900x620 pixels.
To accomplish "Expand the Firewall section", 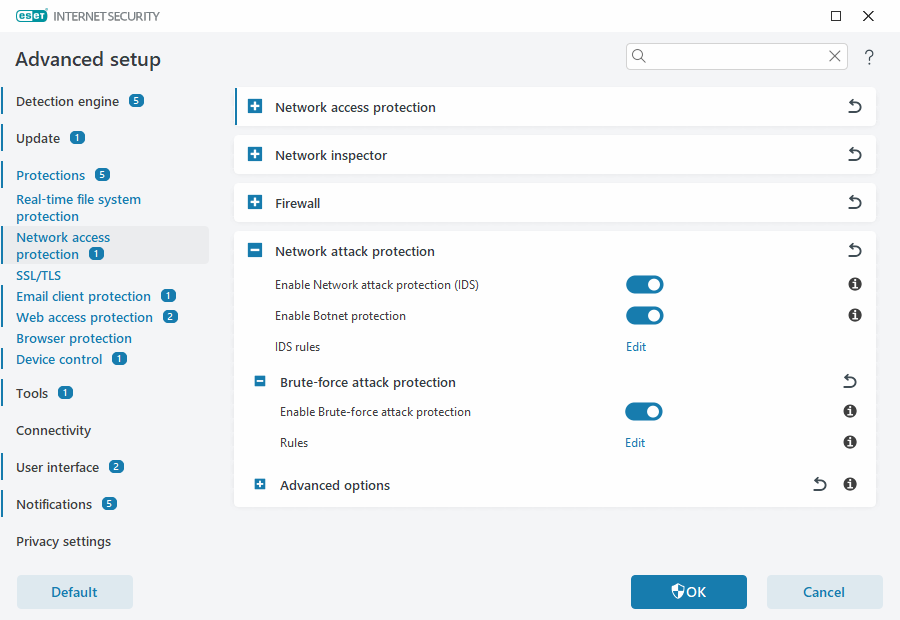I will (255, 202).
